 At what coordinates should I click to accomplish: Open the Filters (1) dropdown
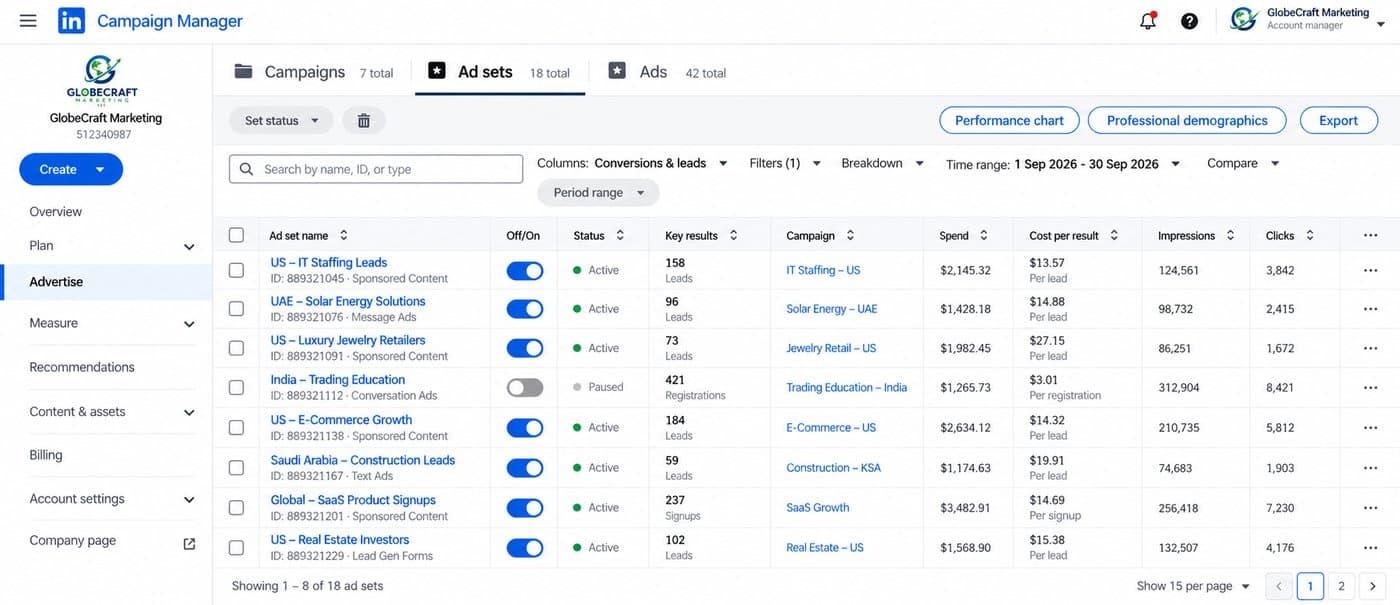(785, 163)
